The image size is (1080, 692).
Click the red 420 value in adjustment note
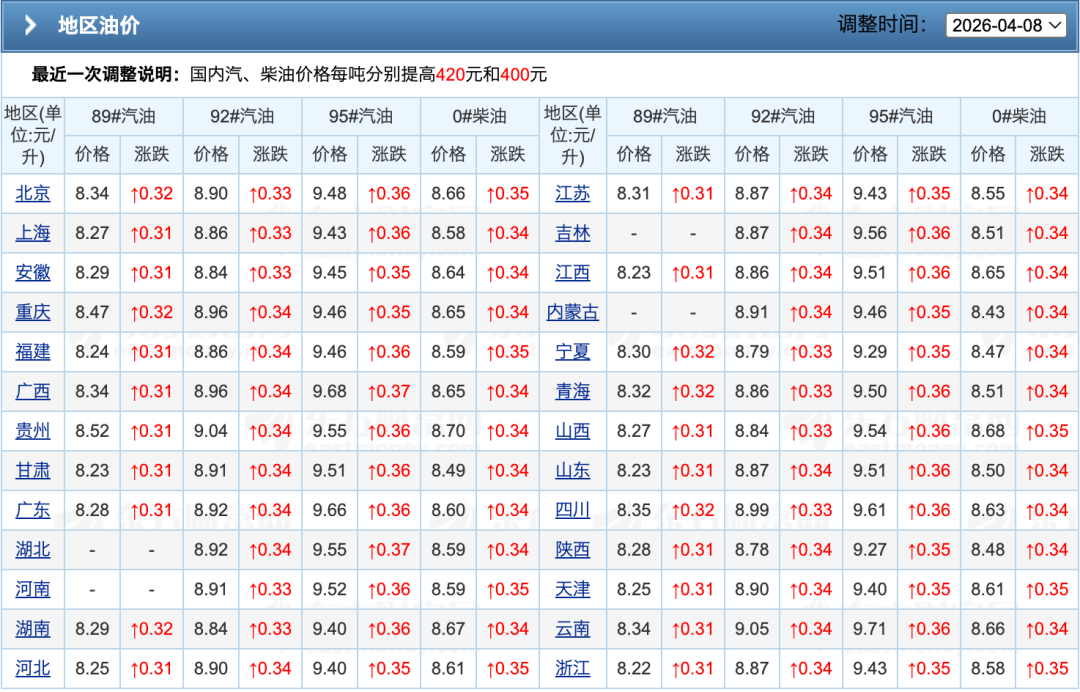[450, 74]
